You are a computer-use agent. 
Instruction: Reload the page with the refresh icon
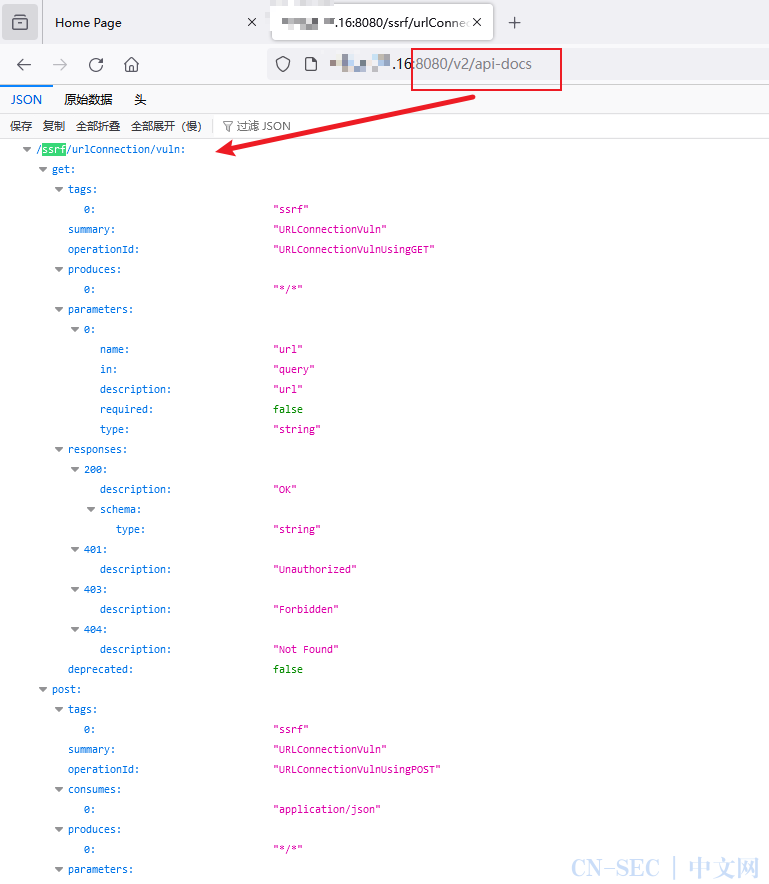(x=96, y=65)
